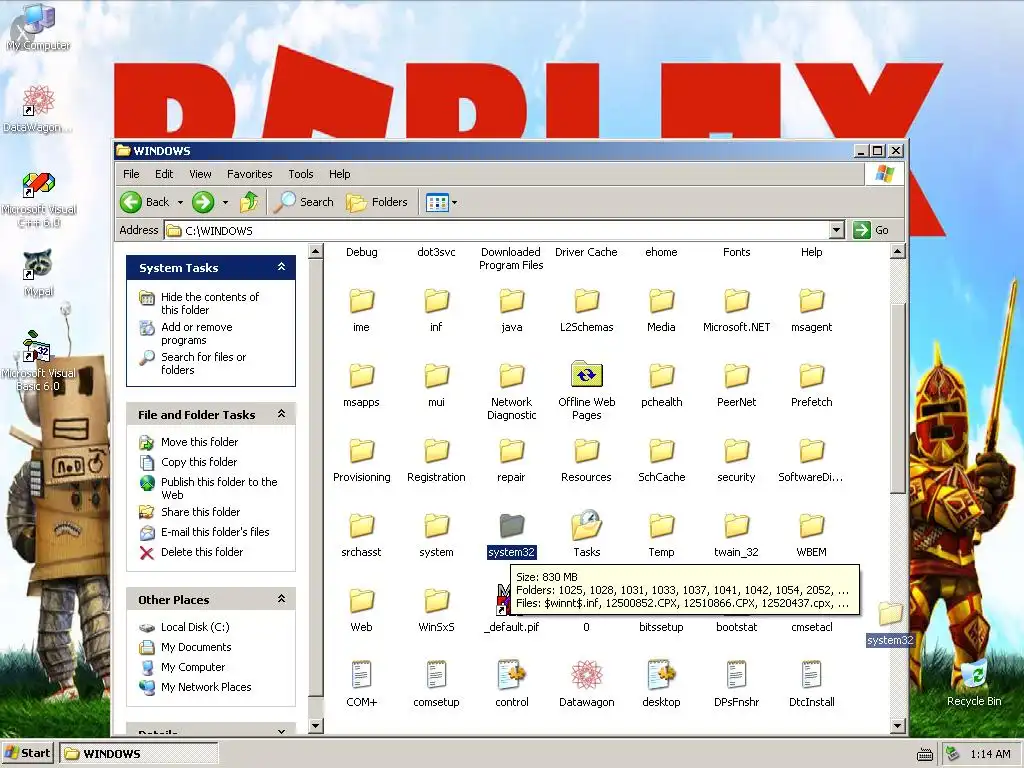Viewport: 1024px width, 768px height.
Task: Expand the Address bar dropdown
Action: [837, 230]
